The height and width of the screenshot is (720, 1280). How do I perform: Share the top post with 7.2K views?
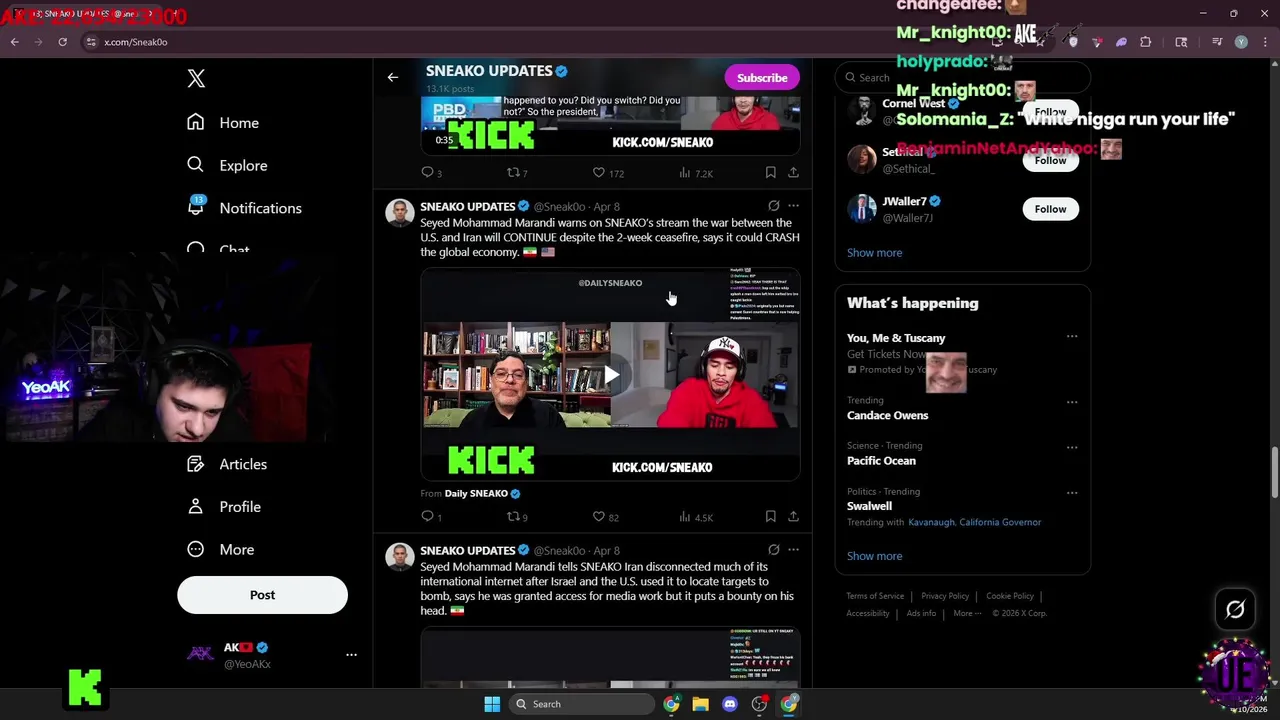(x=793, y=173)
